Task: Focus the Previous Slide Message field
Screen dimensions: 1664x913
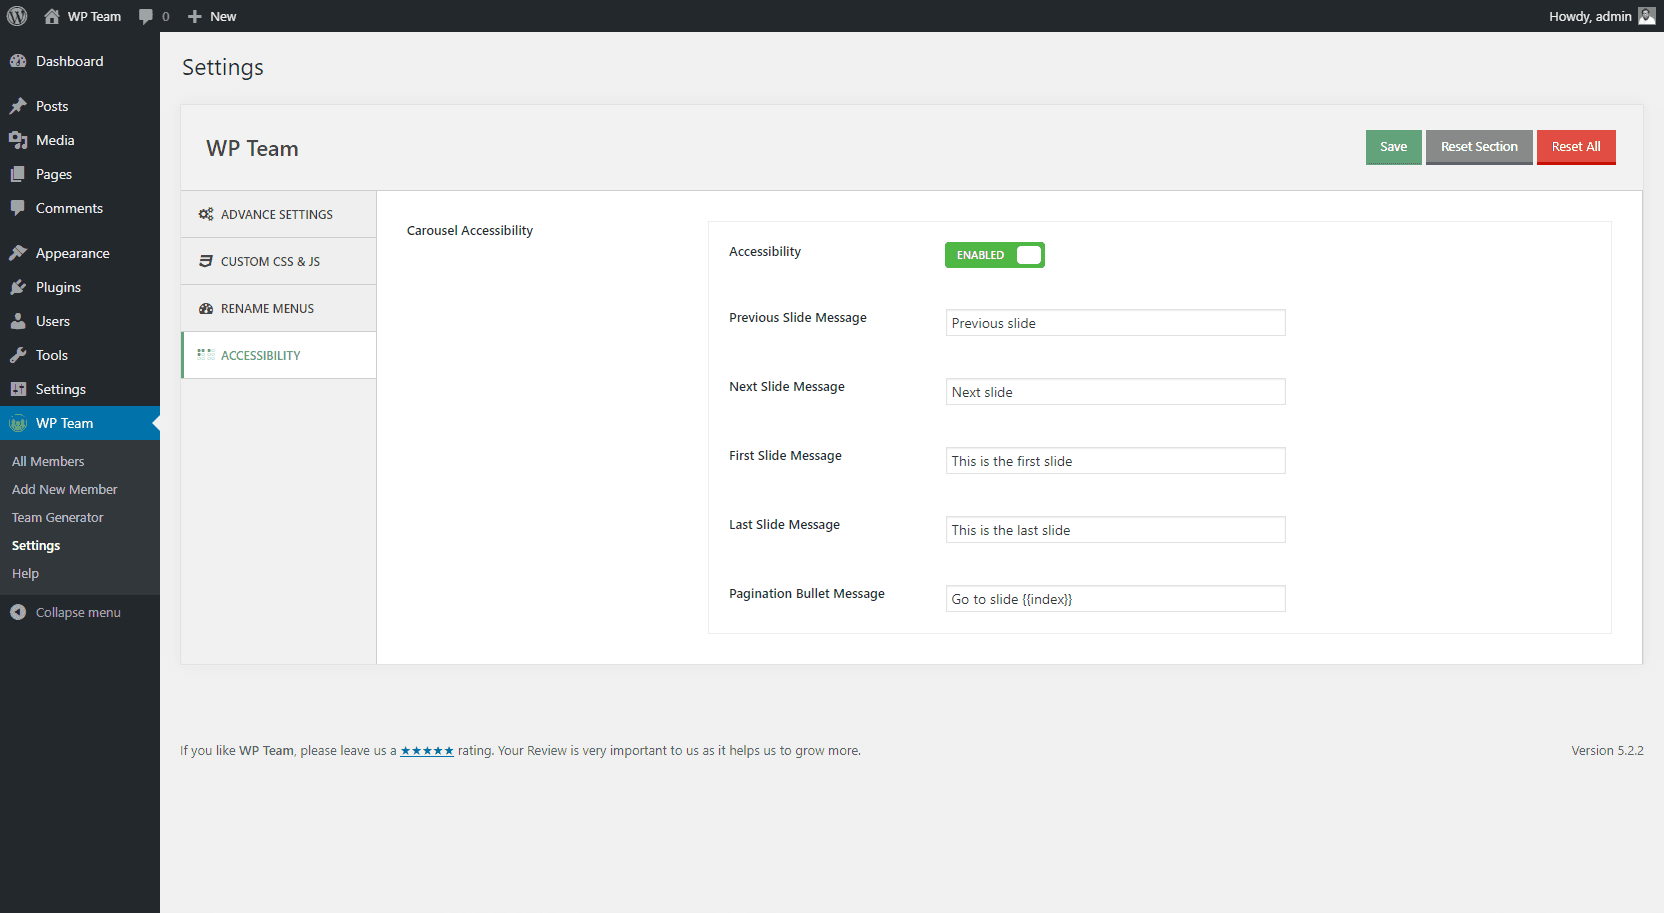Action: coord(1115,323)
